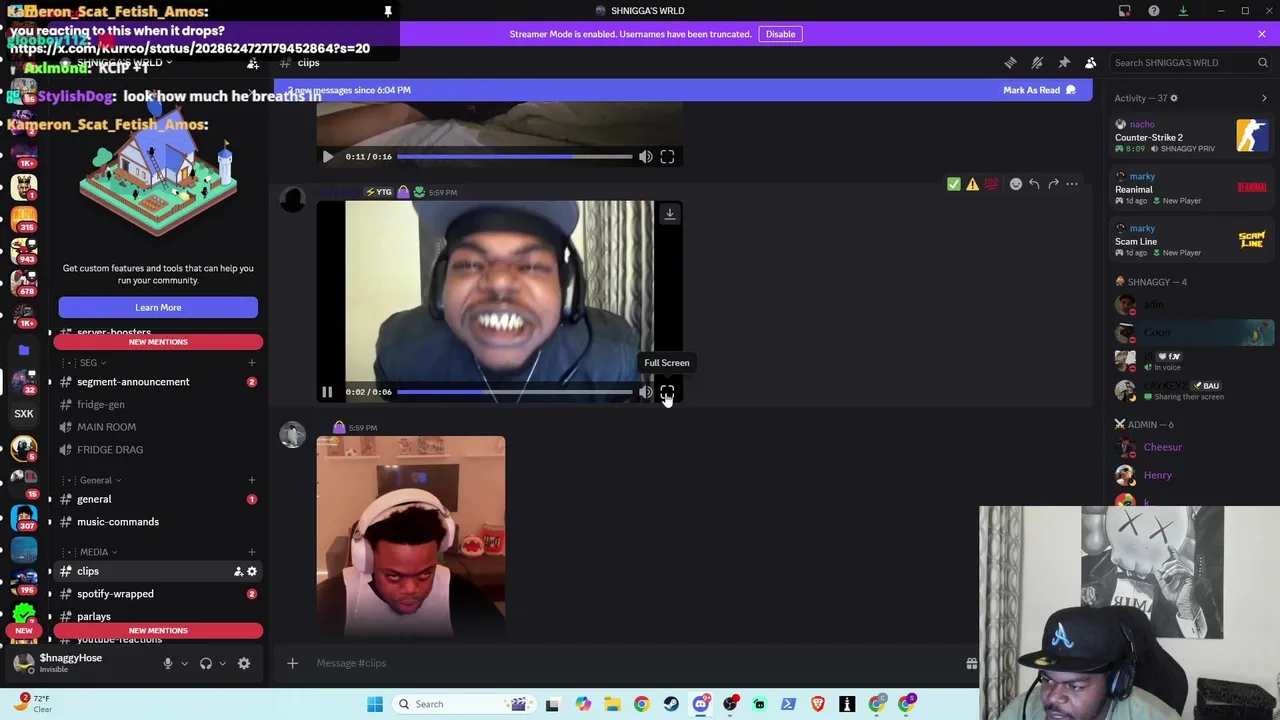Image resolution: width=1280 pixels, height=720 pixels.
Task: Mute the microphone
Action: click(168, 664)
